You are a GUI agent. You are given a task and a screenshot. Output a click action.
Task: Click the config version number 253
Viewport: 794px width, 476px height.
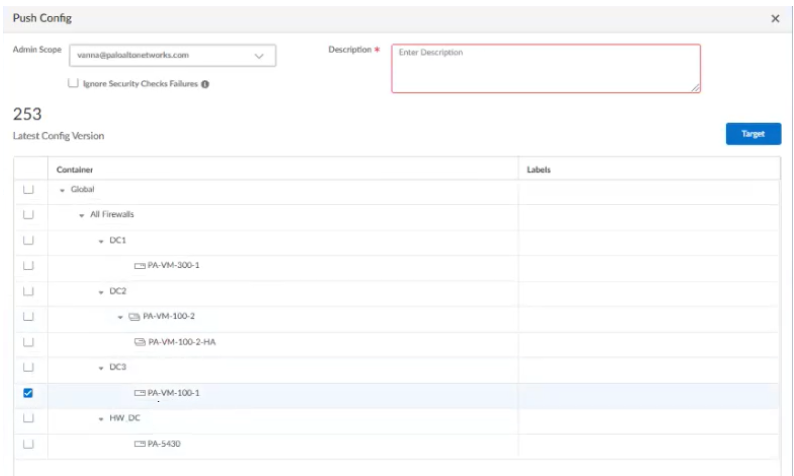pos(27,114)
